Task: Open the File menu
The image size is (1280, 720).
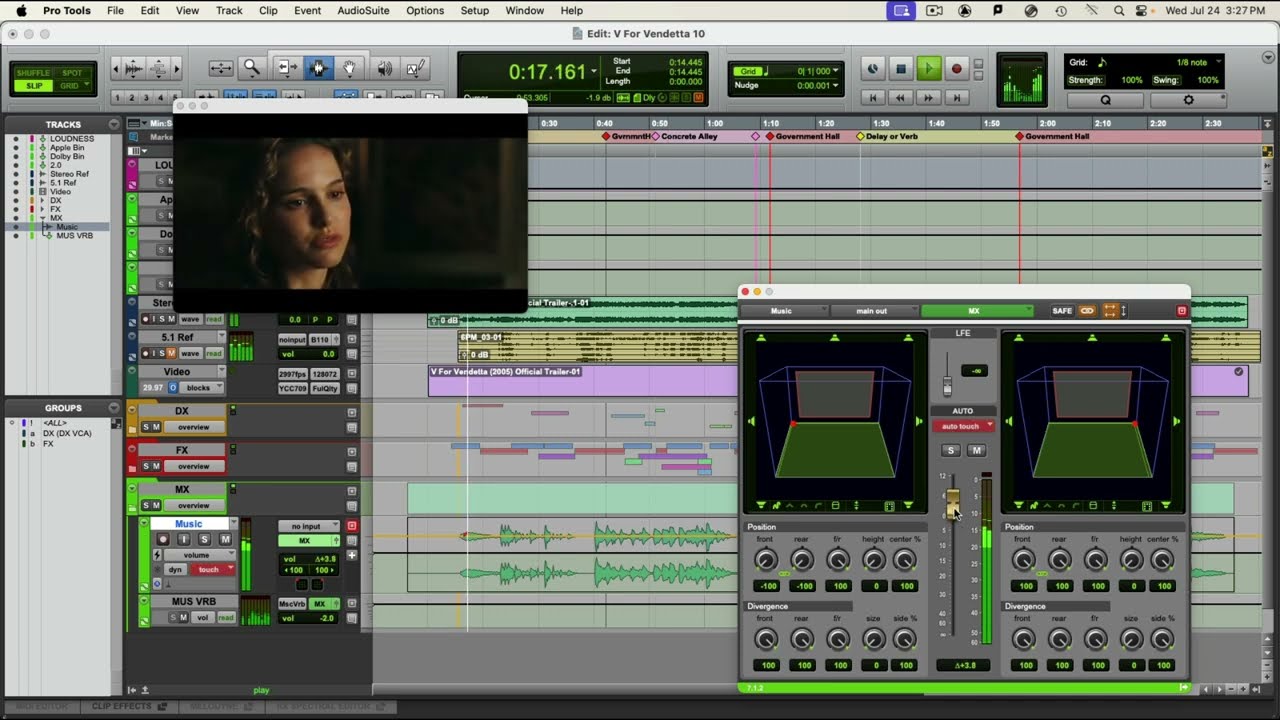Action: (x=115, y=11)
